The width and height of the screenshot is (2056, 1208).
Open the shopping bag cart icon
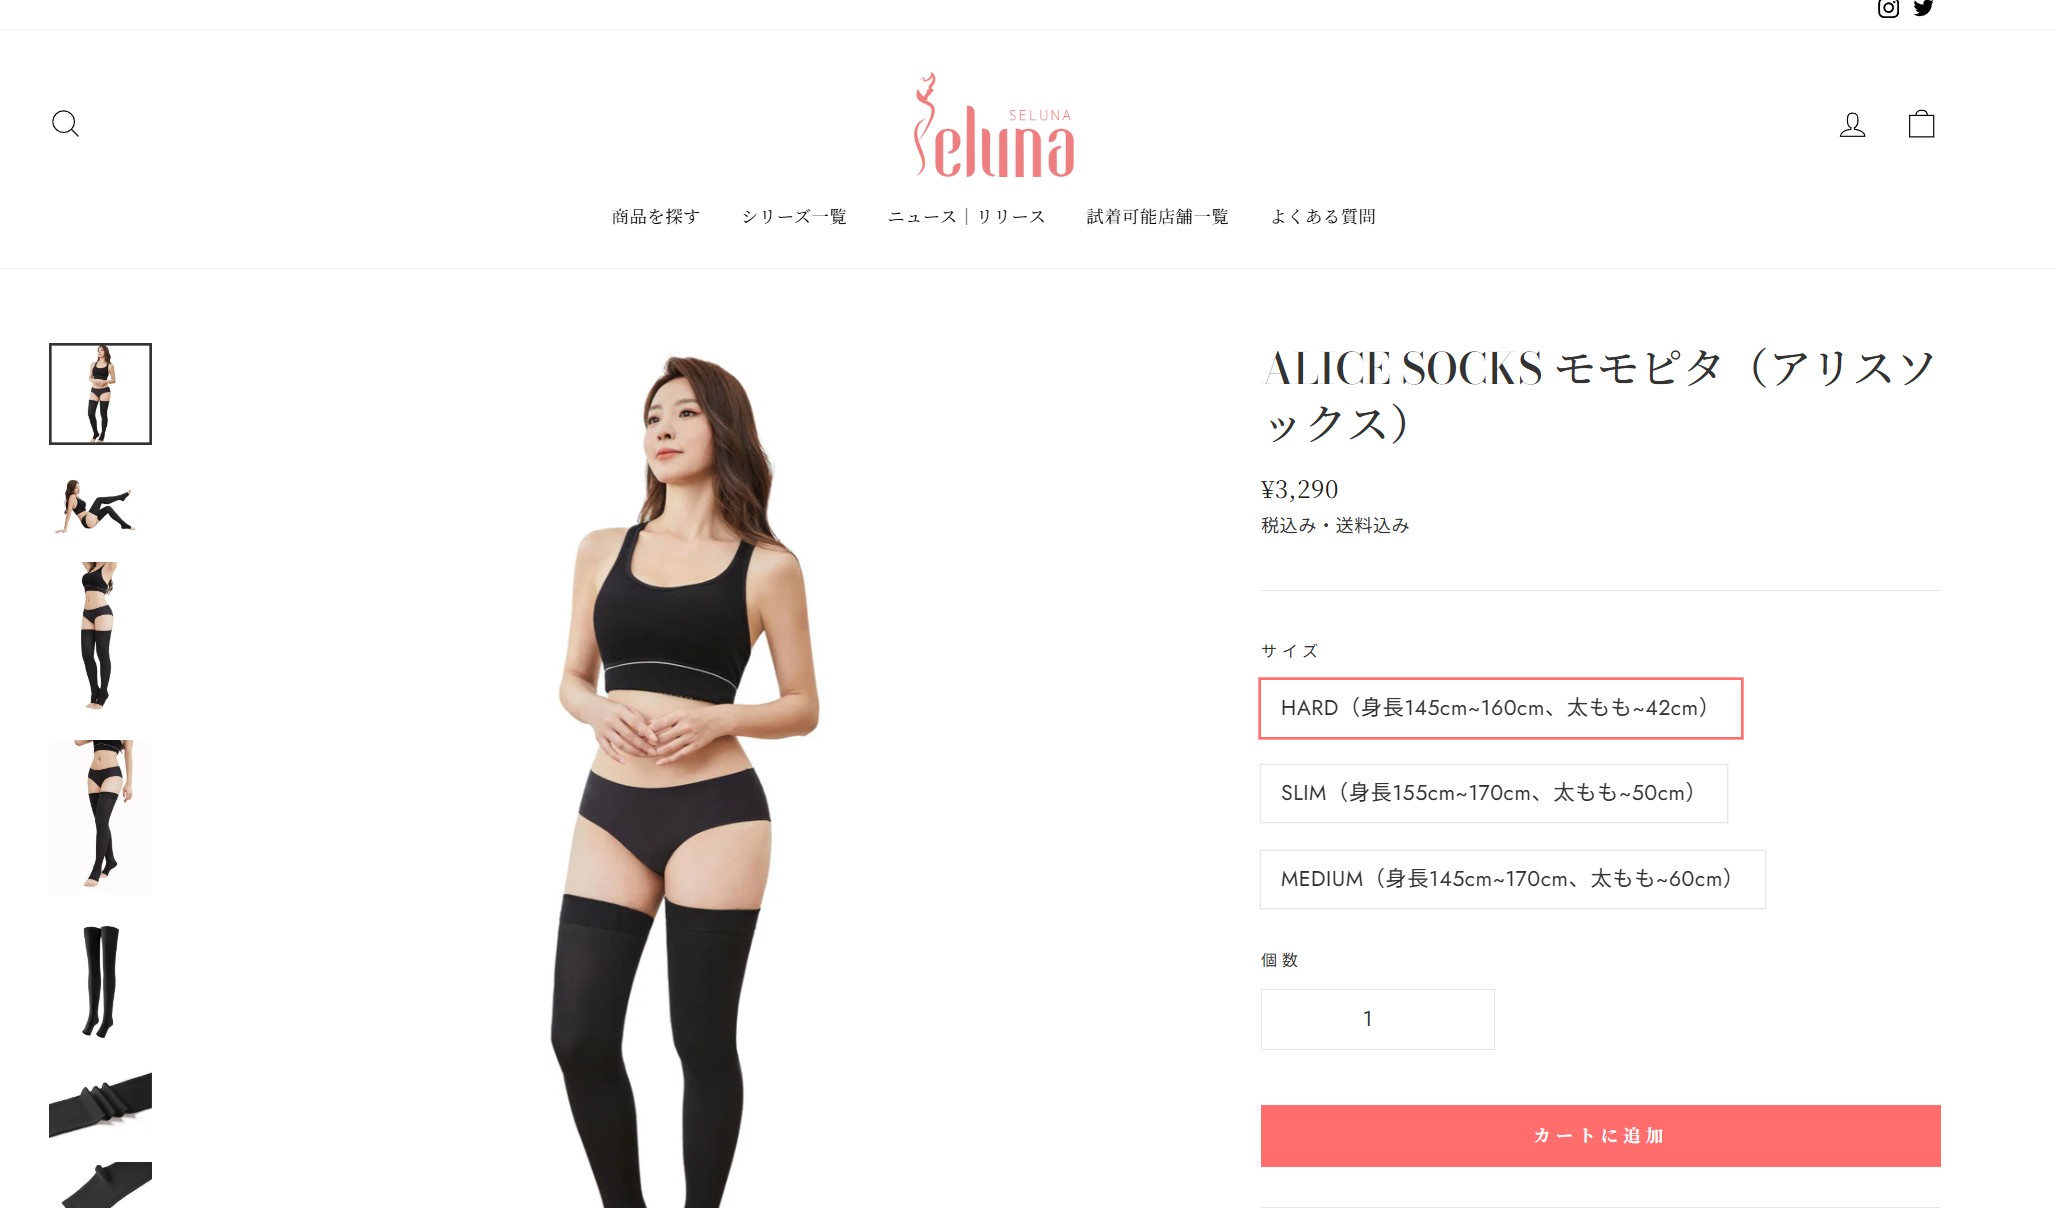[x=1921, y=124]
